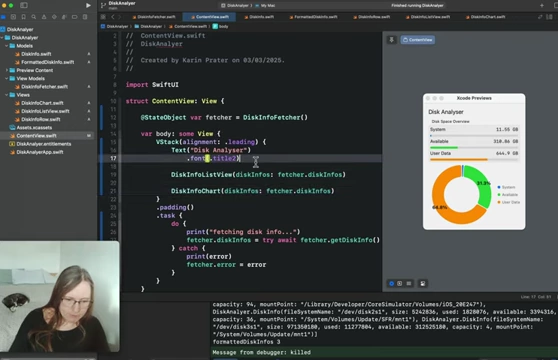Toggle the navigator sidebar button
This screenshot has height=360, width=558.
pyautogui.click(x=24, y=5)
